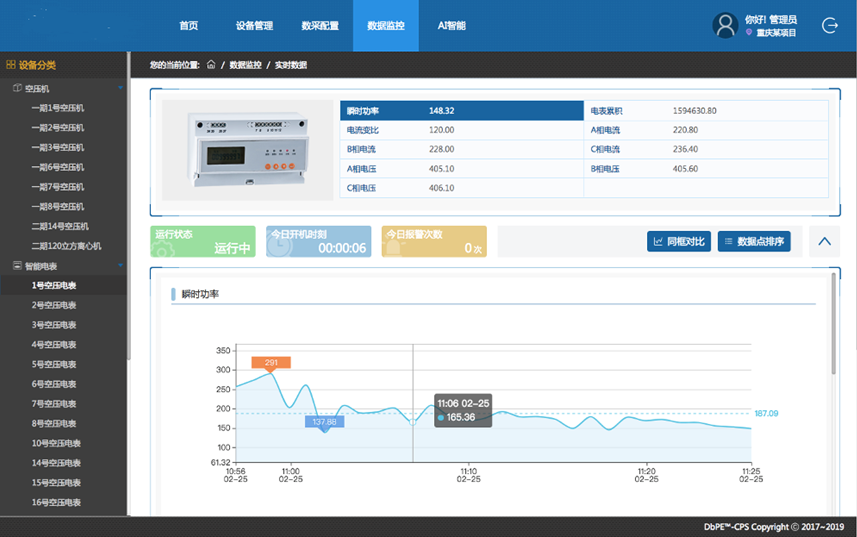The height and width of the screenshot is (537, 857).
Task: Click the home icon in breadcrumb
Action: point(211,65)
